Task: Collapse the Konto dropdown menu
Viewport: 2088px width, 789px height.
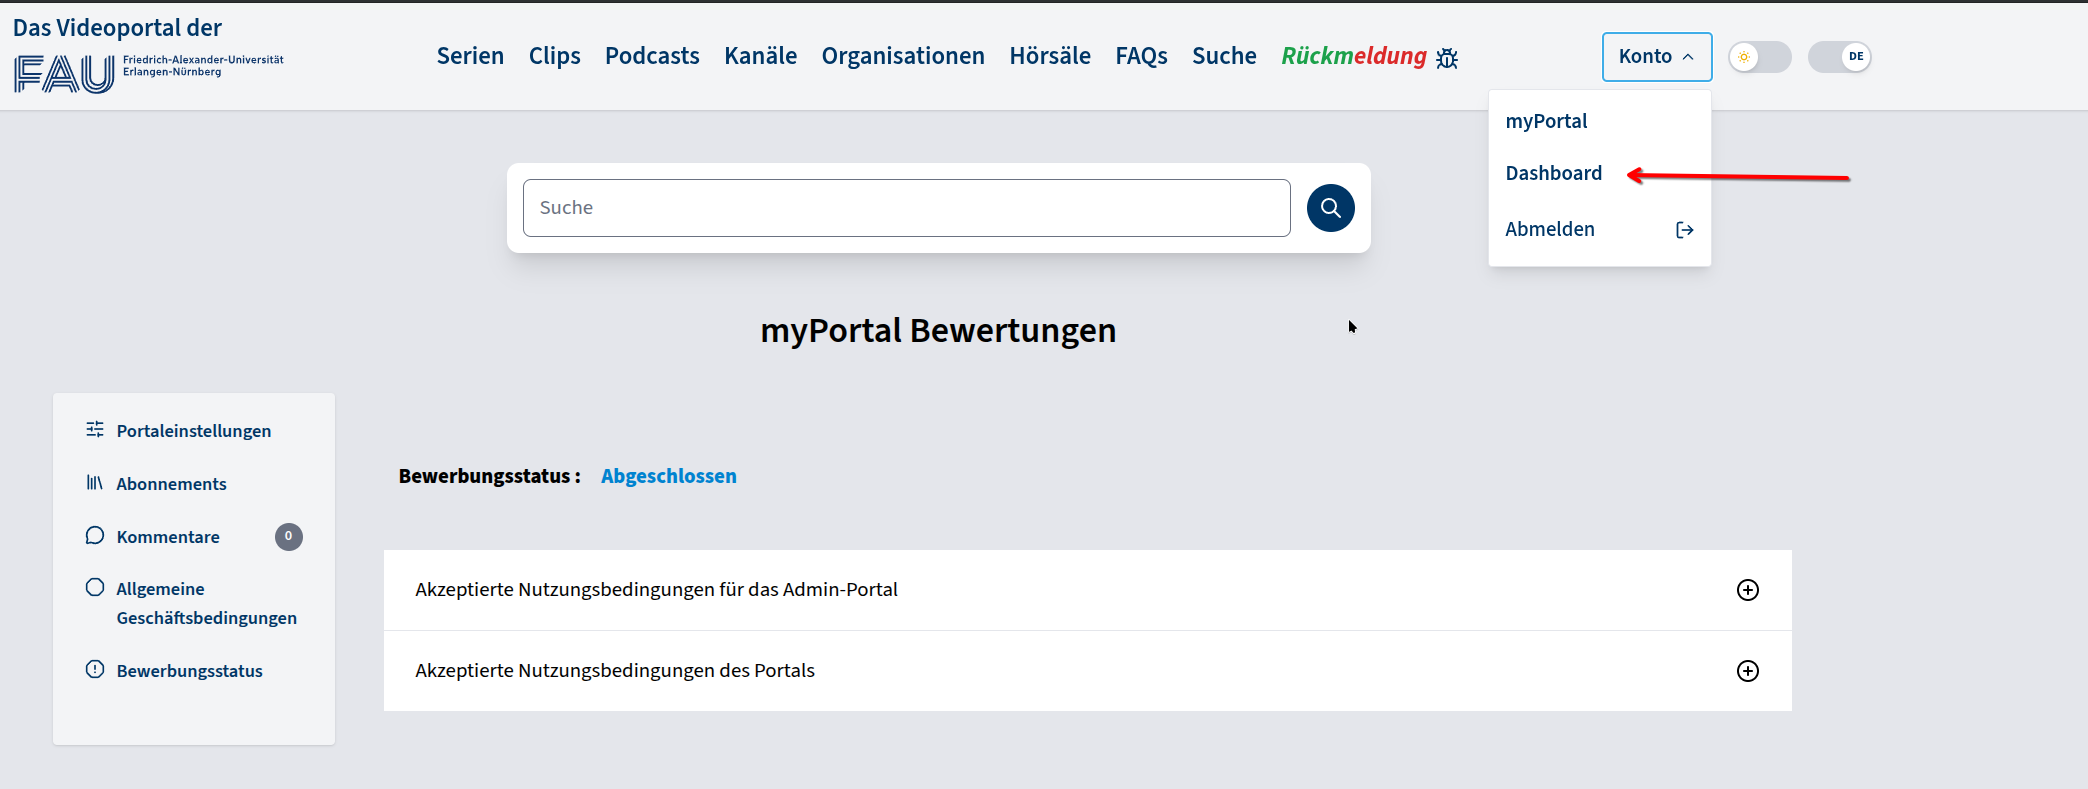Action: (1656, 57)
